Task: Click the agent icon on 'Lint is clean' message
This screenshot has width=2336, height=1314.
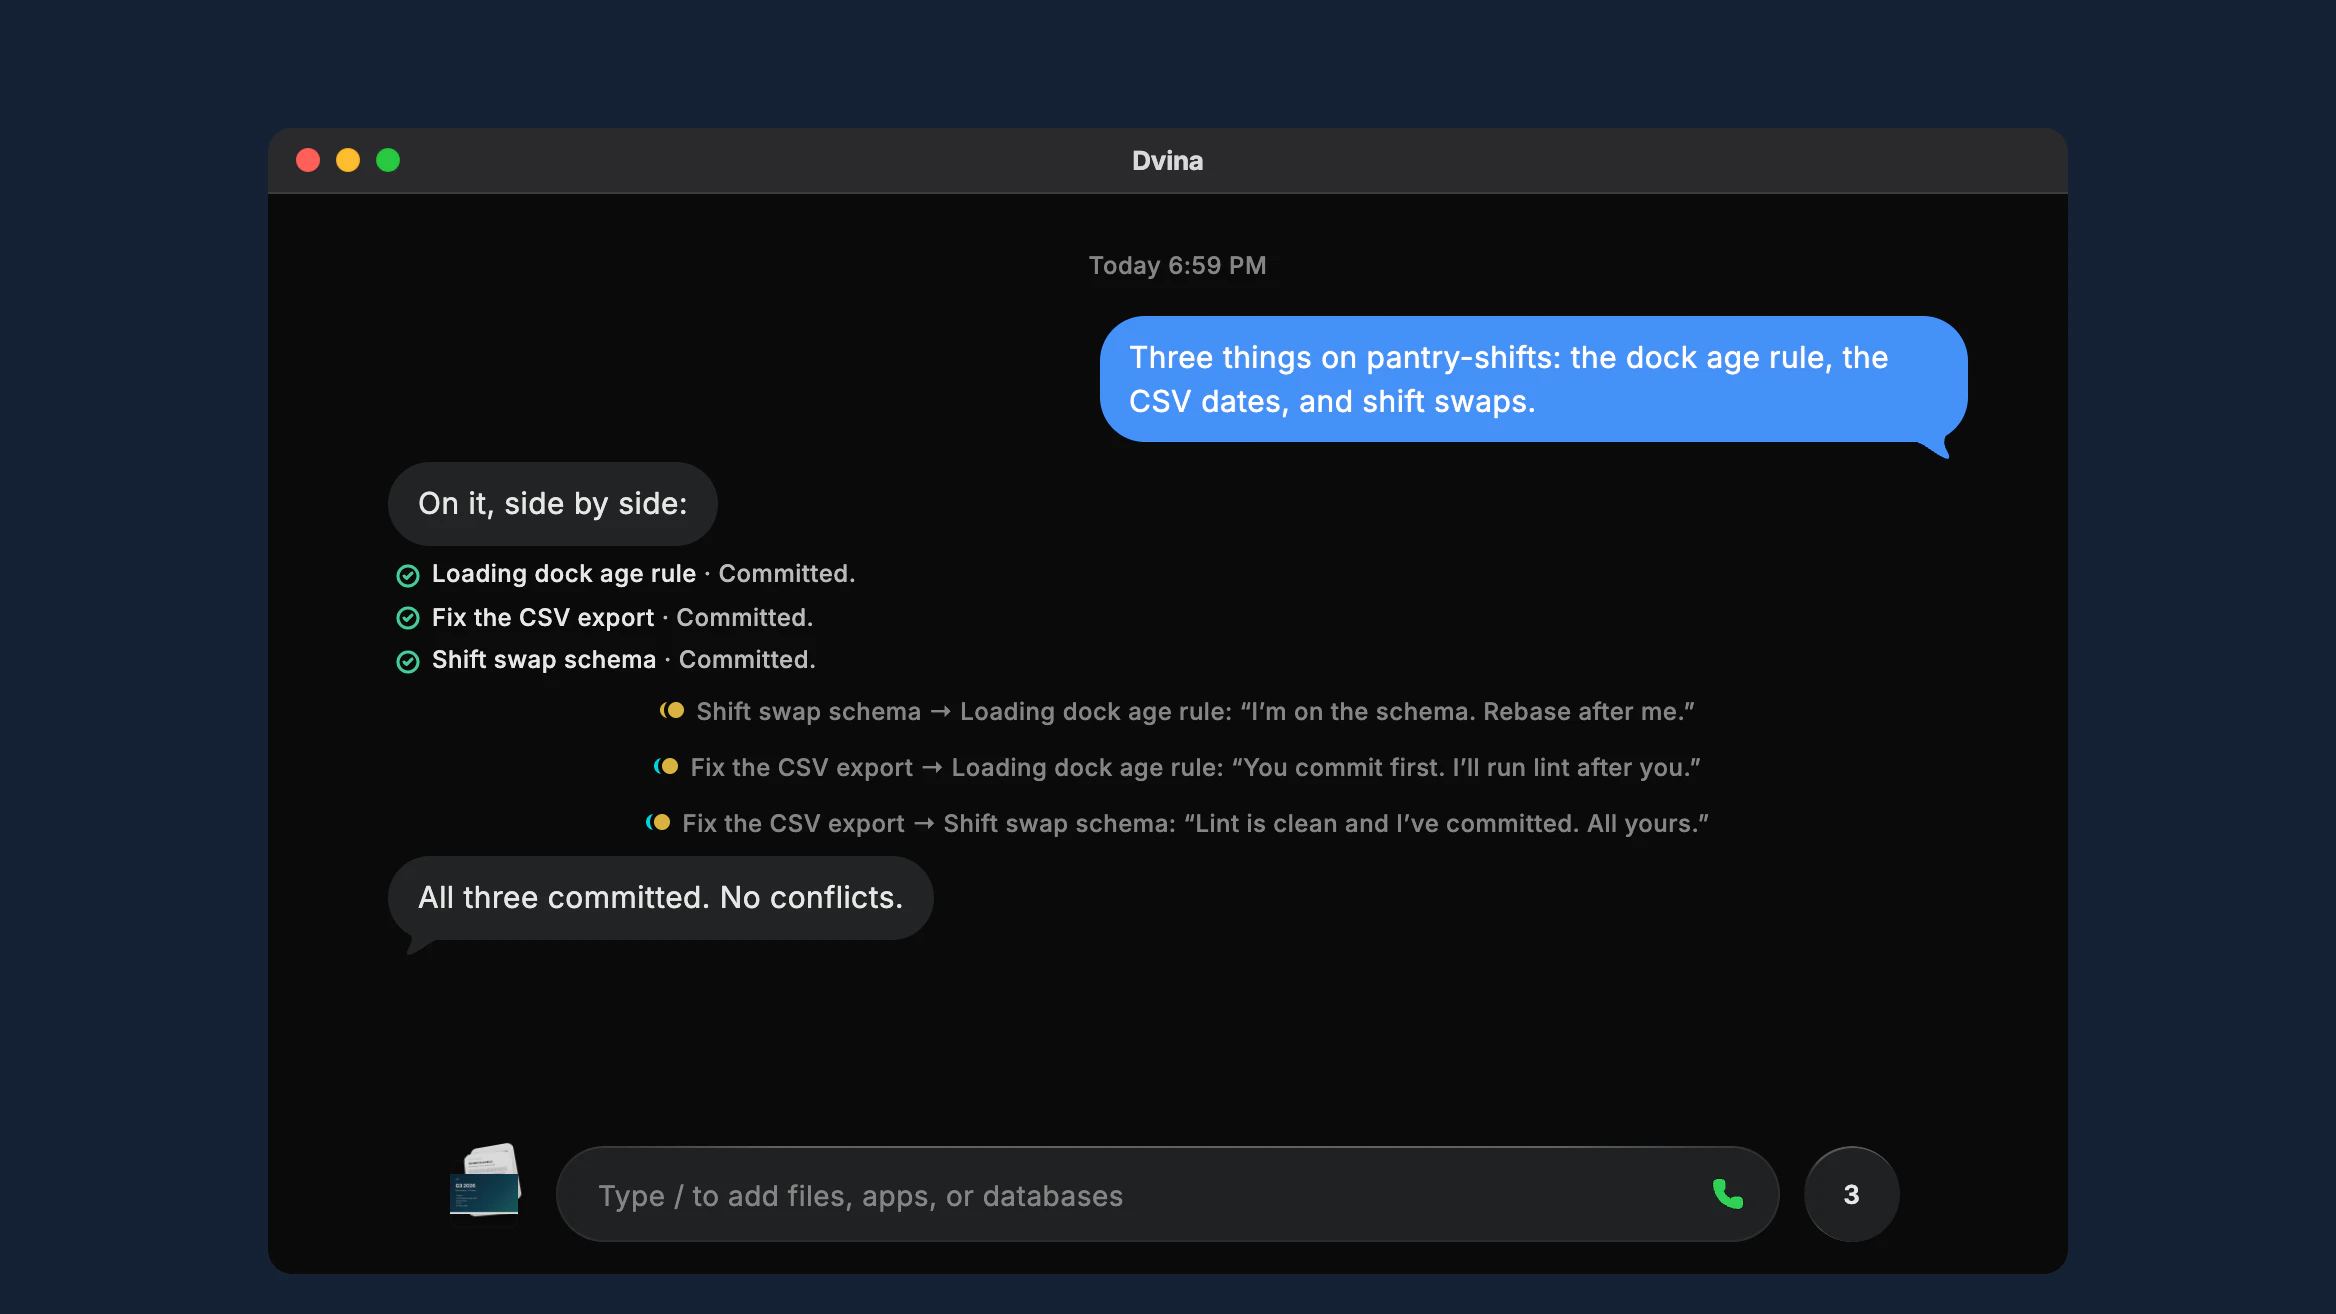Action: 658,822
